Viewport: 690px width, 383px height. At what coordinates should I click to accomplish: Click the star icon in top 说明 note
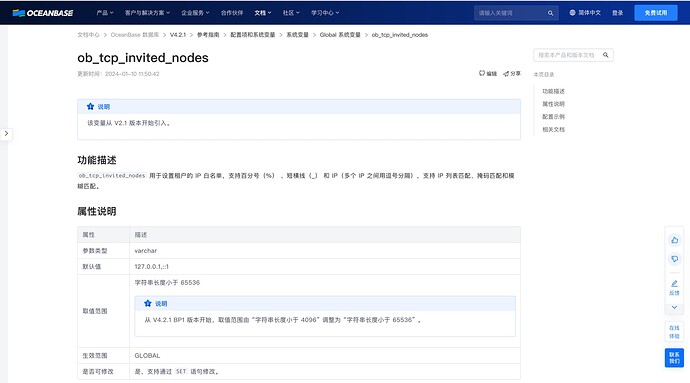click(90, 107)
